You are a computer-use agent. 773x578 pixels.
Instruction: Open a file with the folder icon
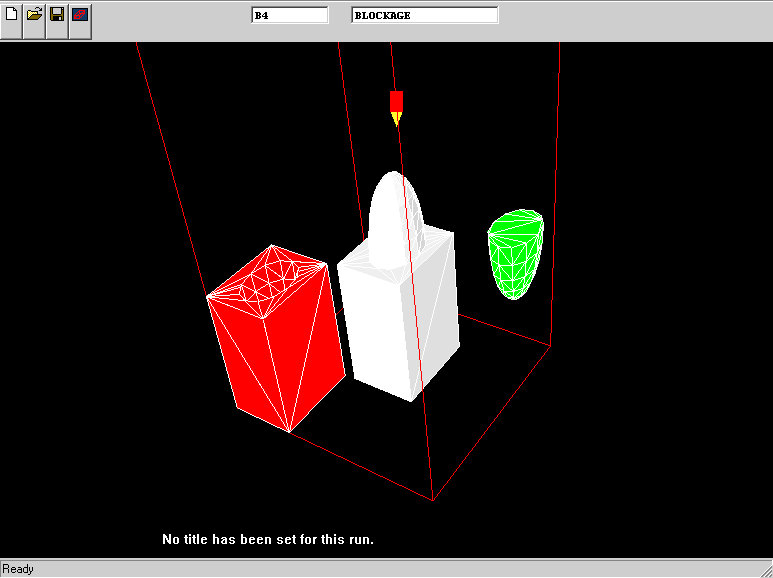point(35,15)
